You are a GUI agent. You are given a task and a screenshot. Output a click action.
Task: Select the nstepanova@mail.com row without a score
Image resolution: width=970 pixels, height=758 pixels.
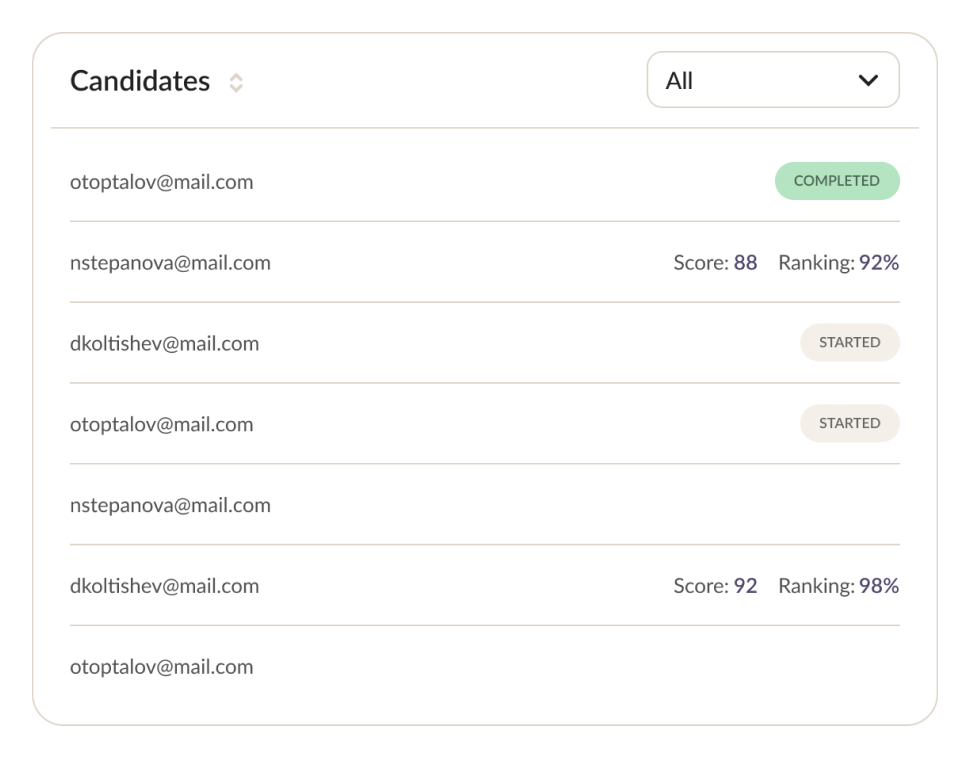click(x=170, y=505)
